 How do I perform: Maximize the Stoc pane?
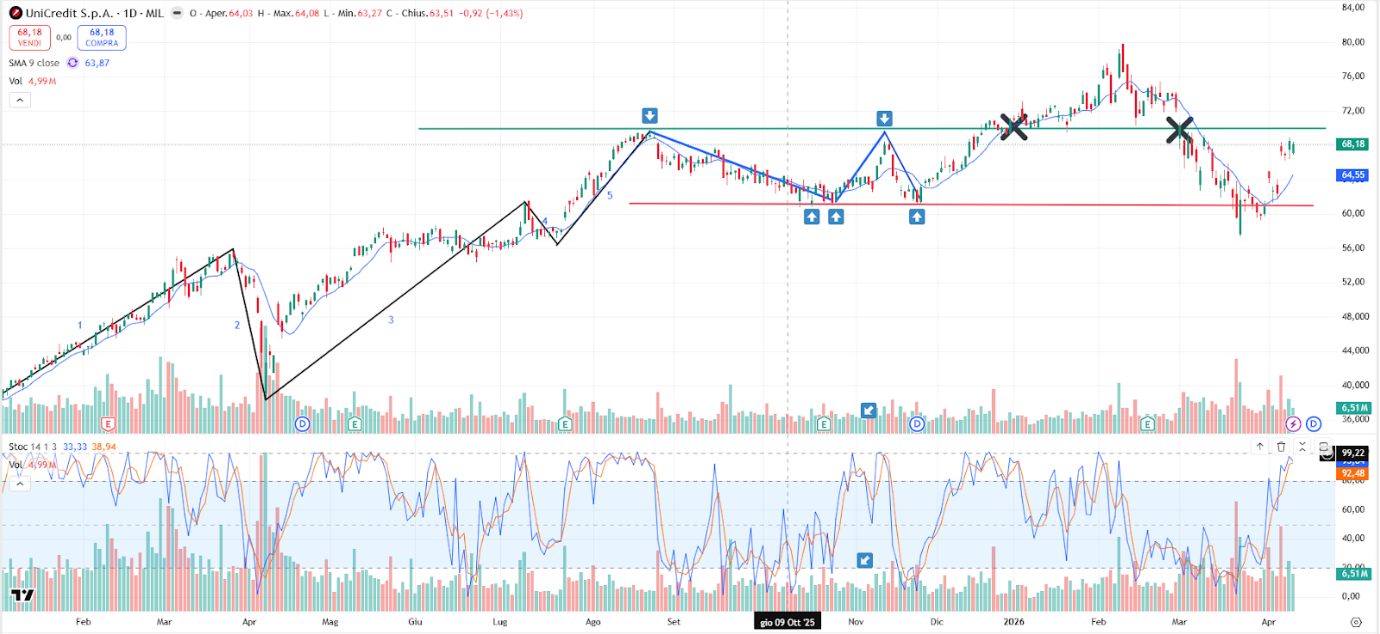point(1323,447)
